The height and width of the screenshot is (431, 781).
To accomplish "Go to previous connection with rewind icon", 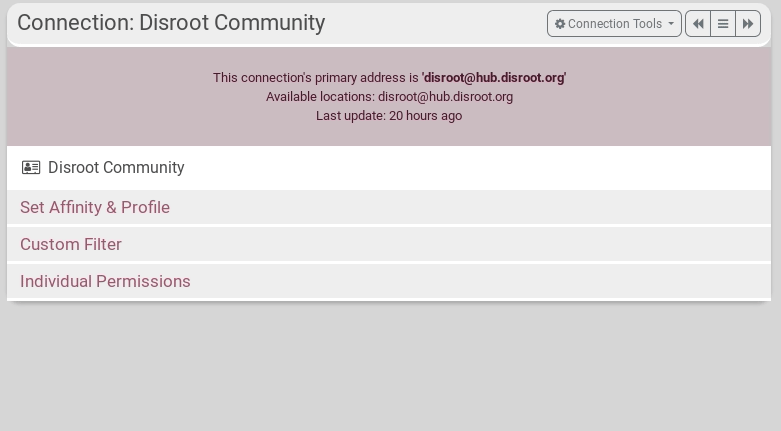I will tap(698, 24).
